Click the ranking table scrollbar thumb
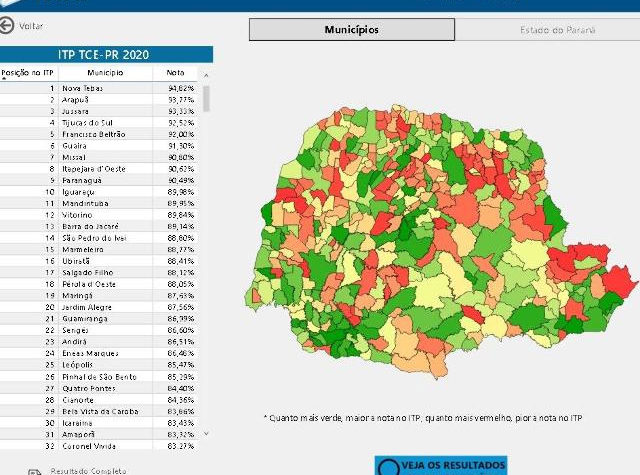640x475 pixels. 207,98
